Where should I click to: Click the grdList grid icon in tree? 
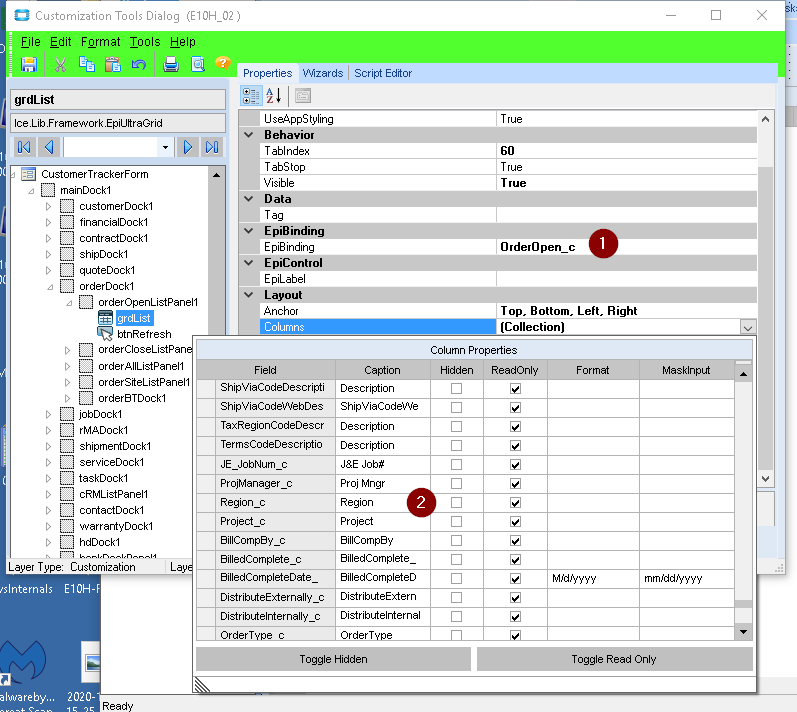(x=105, y=318)
